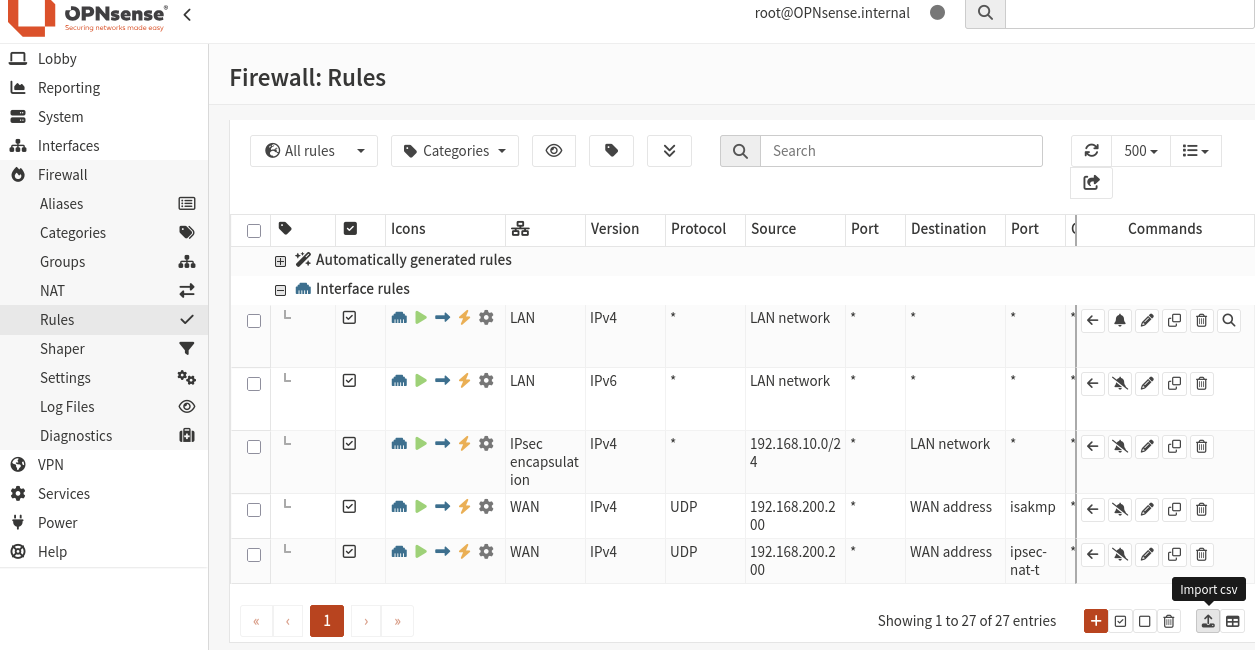1255x650 pixels.
Task: Open the Lobby link in the sidebar
Action: (104, 59)
